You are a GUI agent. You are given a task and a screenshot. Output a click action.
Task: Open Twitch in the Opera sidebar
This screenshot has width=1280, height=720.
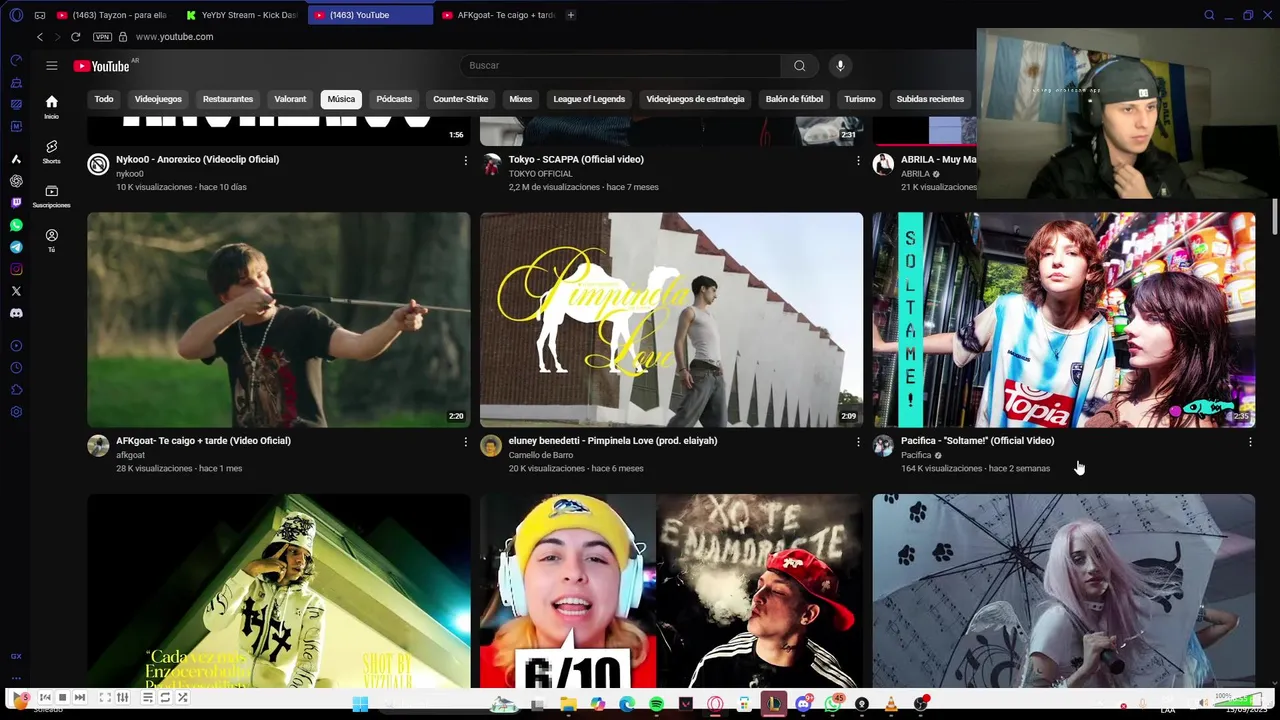click(x=16, y=203)
